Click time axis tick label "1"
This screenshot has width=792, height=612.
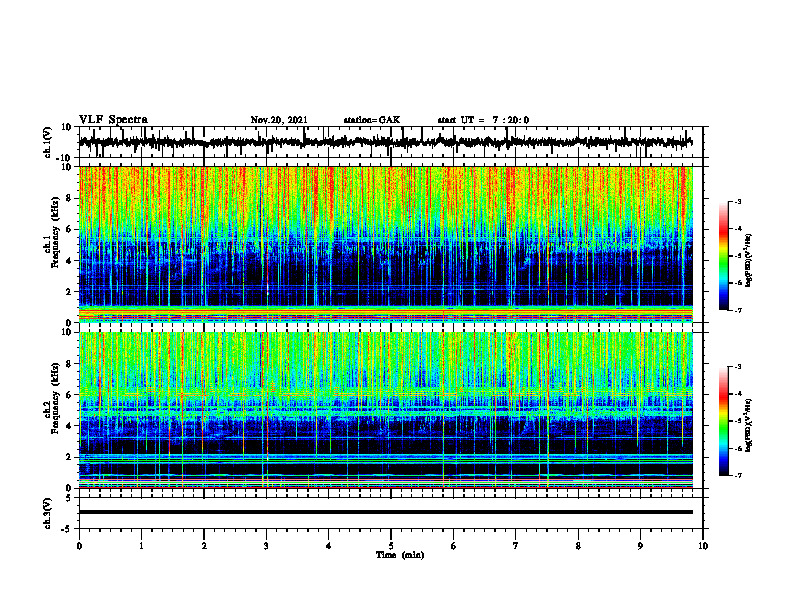tap(141, 546)
